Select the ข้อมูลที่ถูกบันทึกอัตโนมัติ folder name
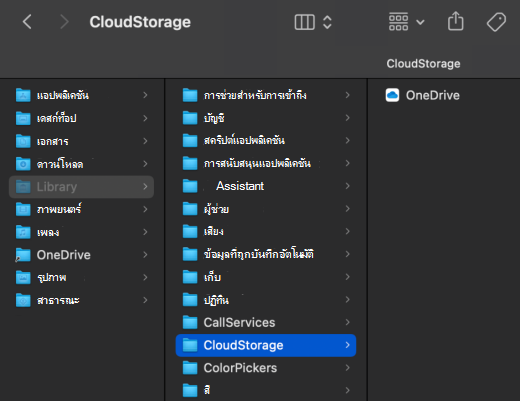This screenshot has height=401, width=520. click(258, 254)
